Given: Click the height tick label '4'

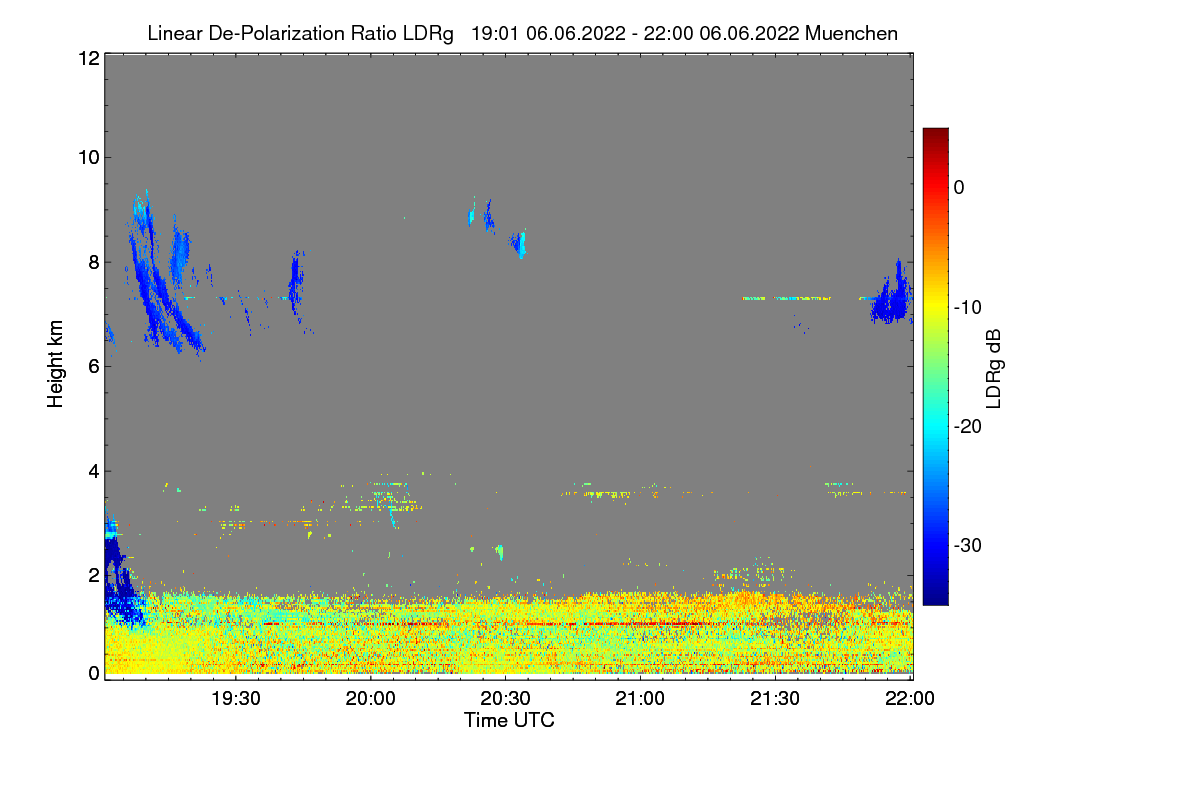Looking at the screenshot, I should click(x=93, y=470).
